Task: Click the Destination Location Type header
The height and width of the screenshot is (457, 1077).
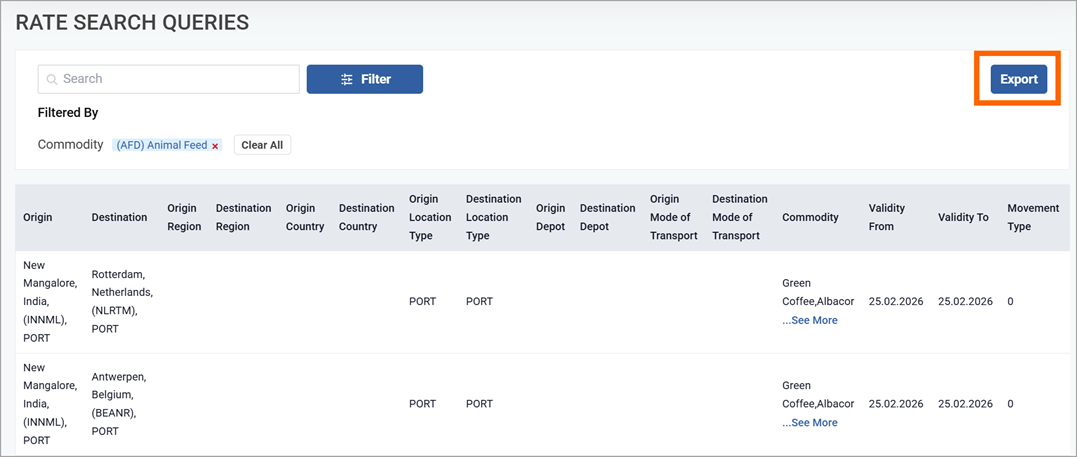Action: click(x=493, y=217)
